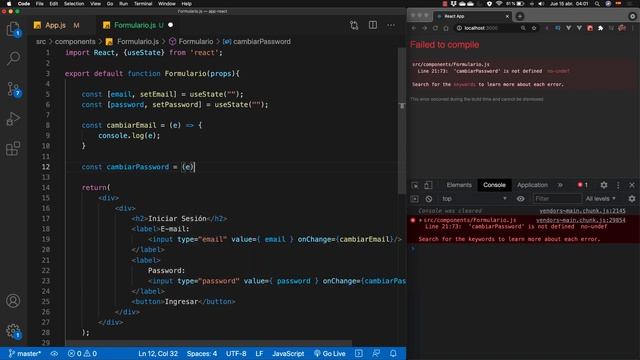Open the Accounts menu icon
640x360 pixels.
click(13, 301)
